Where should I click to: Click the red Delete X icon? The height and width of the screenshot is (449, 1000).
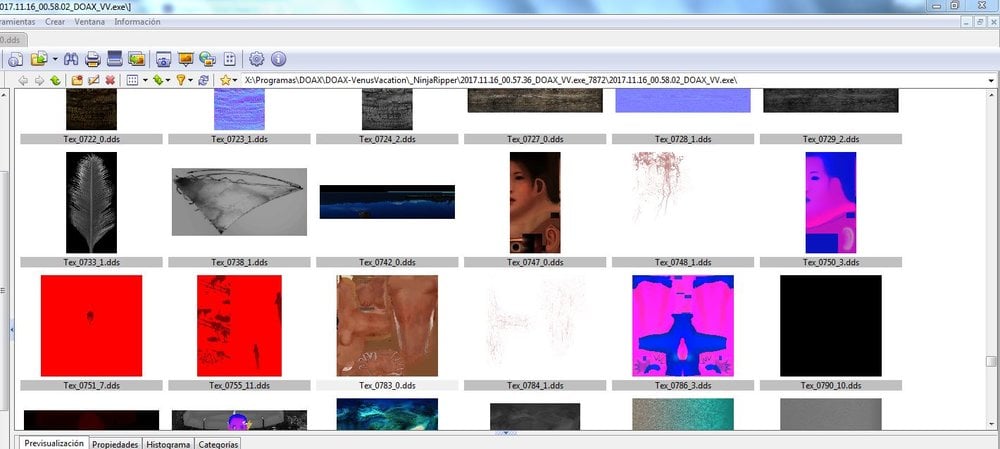pos(110,80)
